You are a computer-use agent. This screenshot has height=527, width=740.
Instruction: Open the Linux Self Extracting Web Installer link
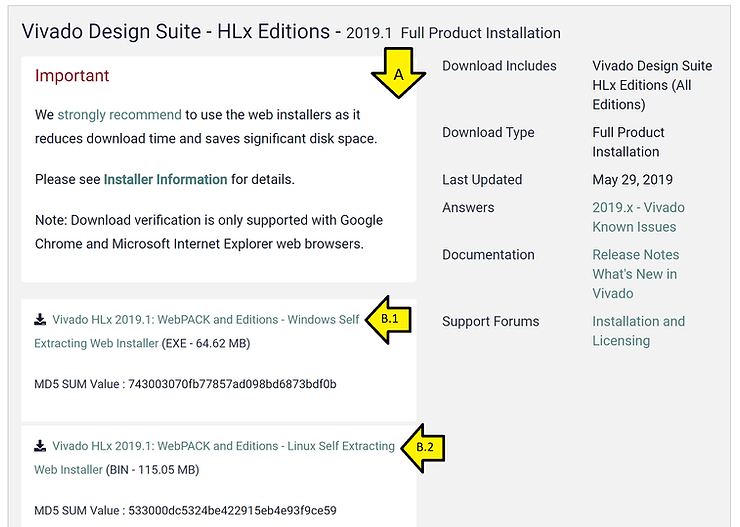(214, 458)
